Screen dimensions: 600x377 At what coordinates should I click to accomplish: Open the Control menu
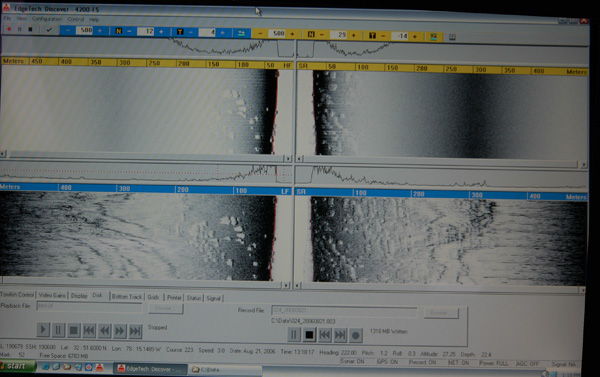[x=75, y=19]
